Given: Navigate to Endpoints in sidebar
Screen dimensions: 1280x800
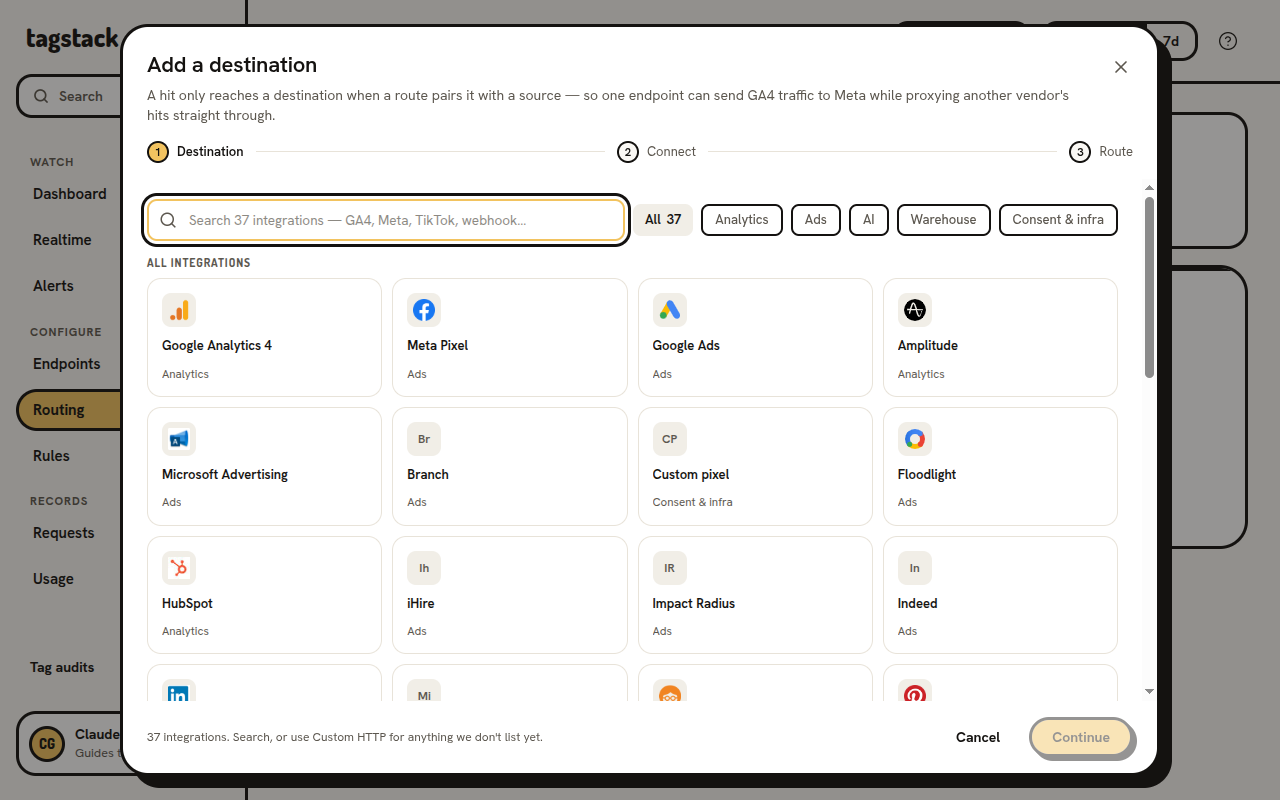Looking at the screenshot, I should click(x=67, y=364).
